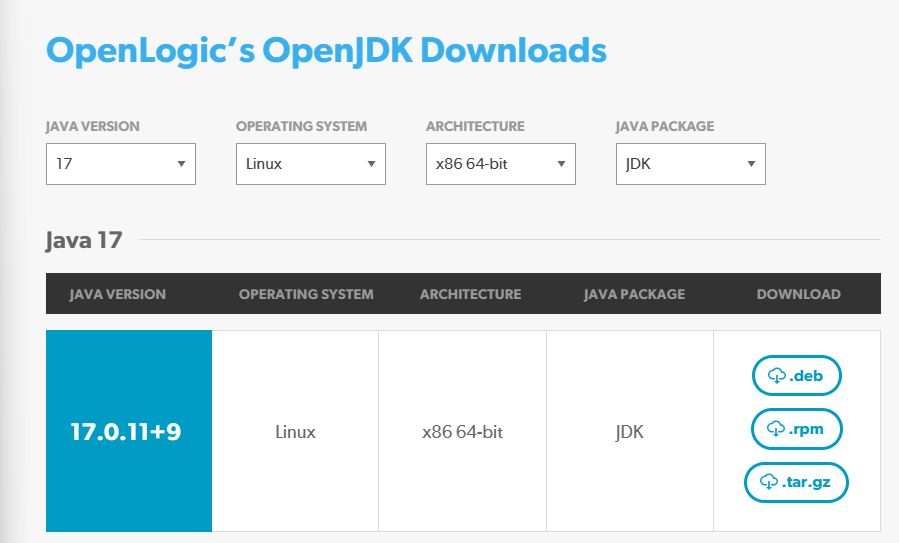Image resolution: width=899 pixels, height=543 pixels.
Task: Open the Architecture dropdown showing x86 64-bit
Action: pyautogui.click(x=501, y=164)
